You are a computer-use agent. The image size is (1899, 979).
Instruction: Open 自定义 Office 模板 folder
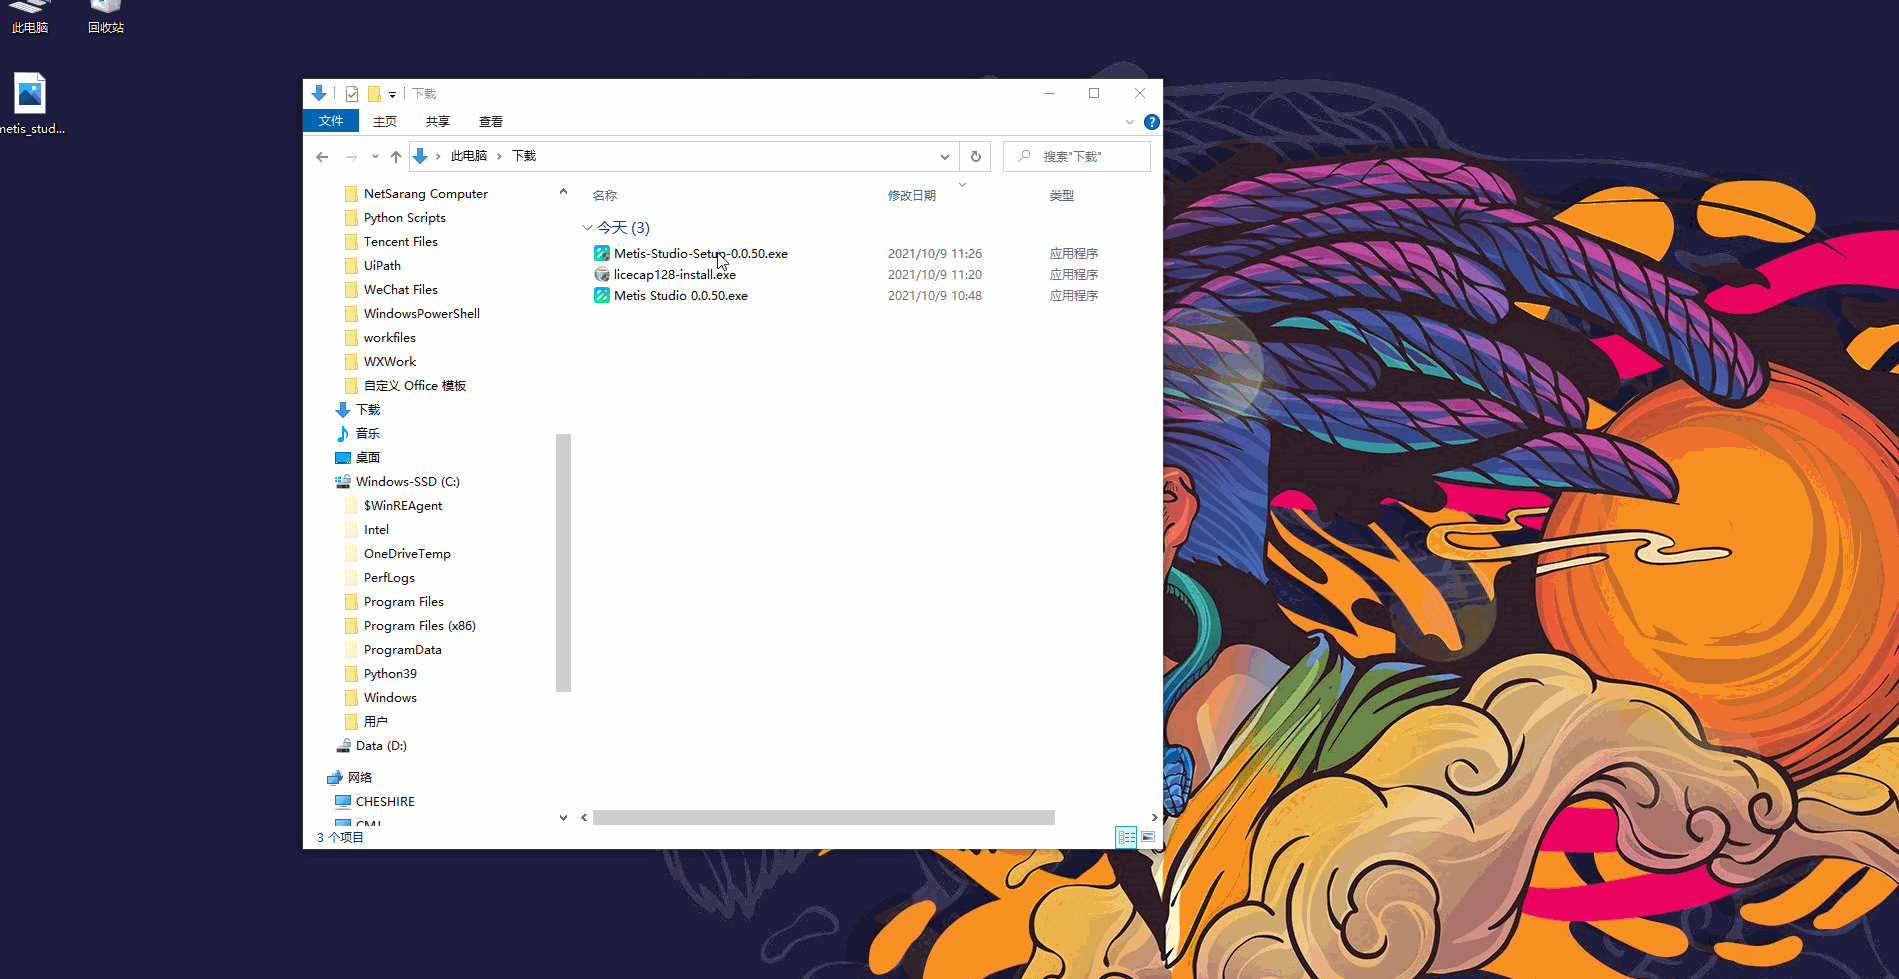(415, 386)
